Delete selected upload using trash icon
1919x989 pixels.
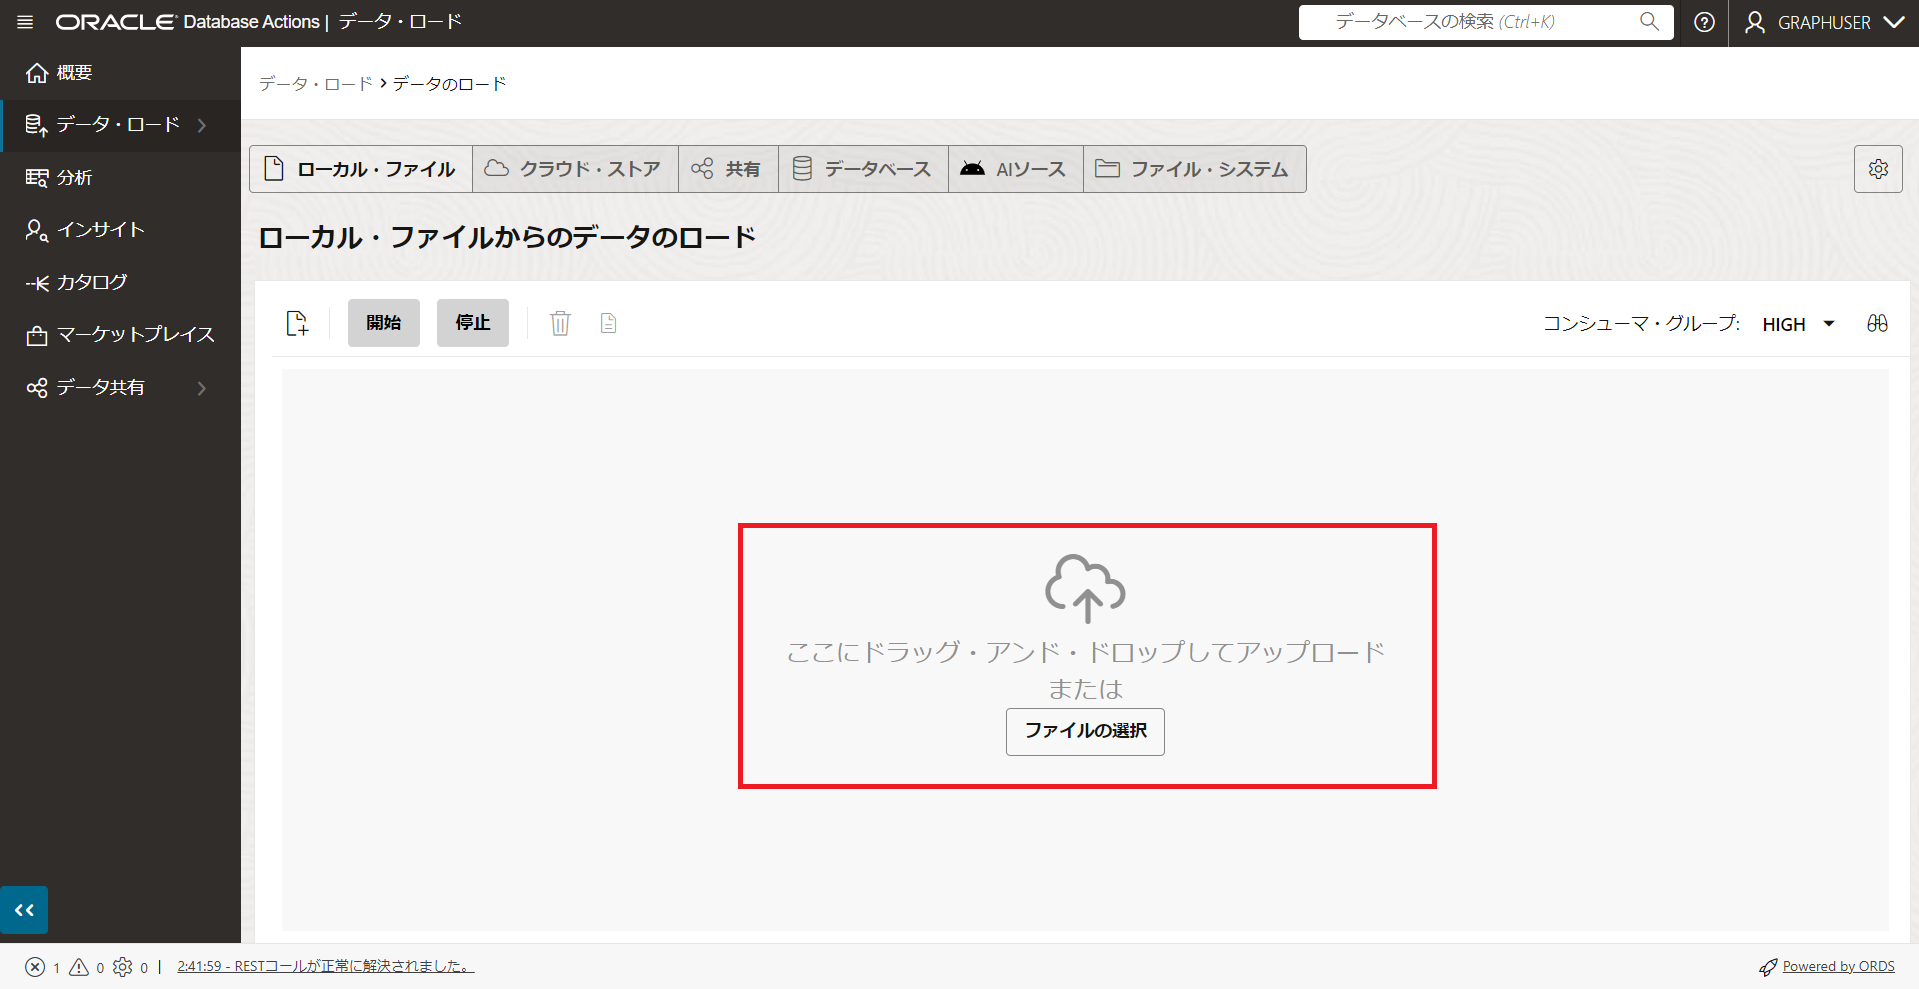point(560,322)
